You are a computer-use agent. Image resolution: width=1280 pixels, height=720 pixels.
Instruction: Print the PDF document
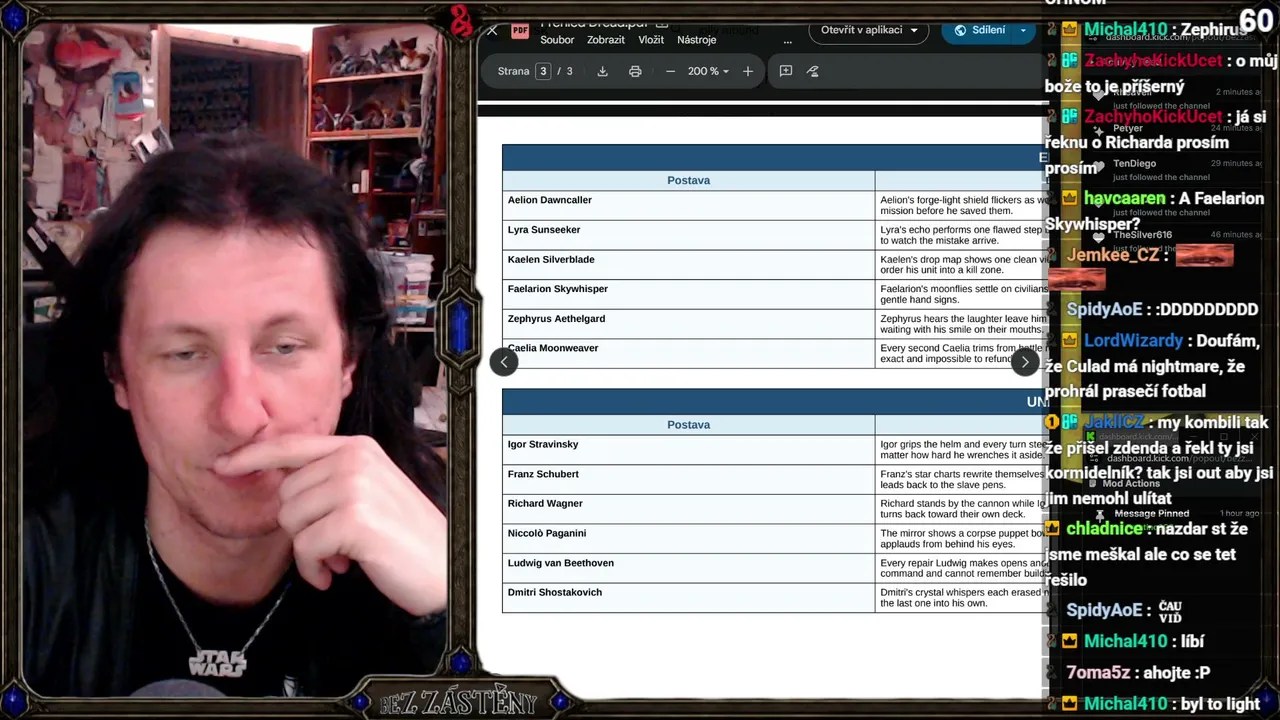point(635,71)
